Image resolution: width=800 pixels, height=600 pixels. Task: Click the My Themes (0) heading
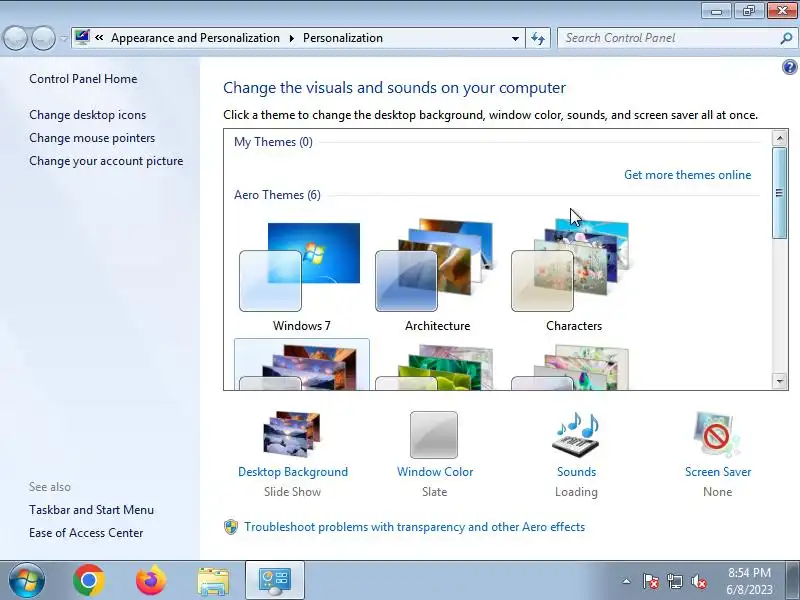point(273,142)
